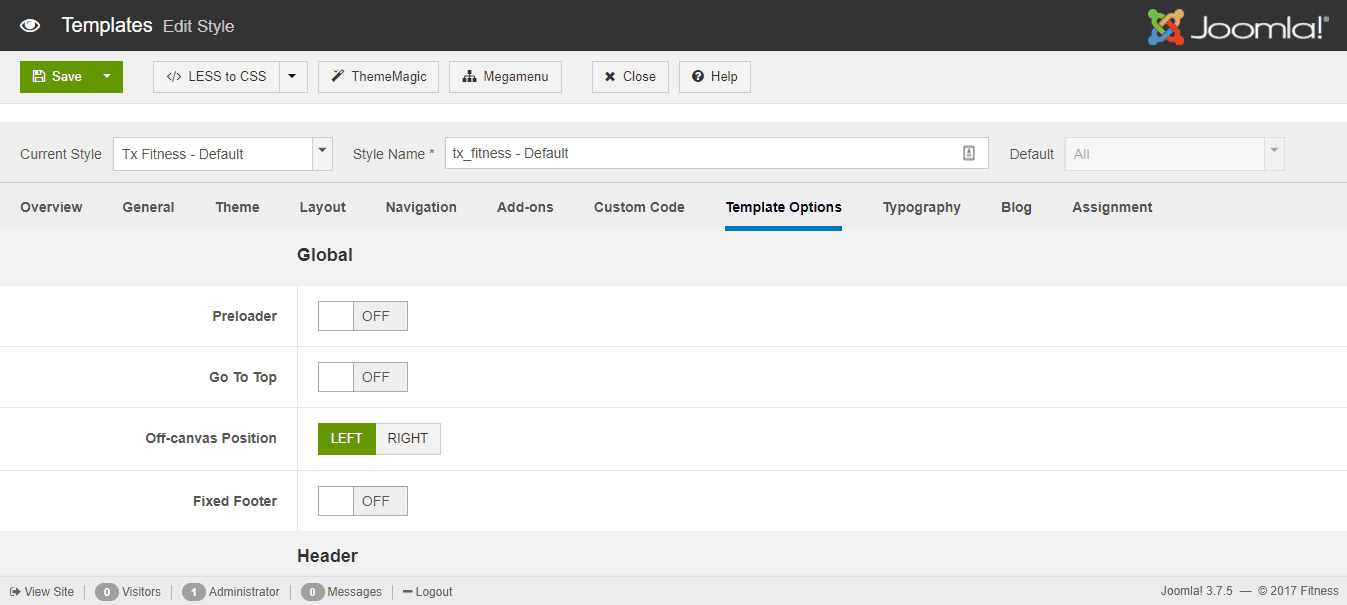Open the Layout tab

(322, 207)
